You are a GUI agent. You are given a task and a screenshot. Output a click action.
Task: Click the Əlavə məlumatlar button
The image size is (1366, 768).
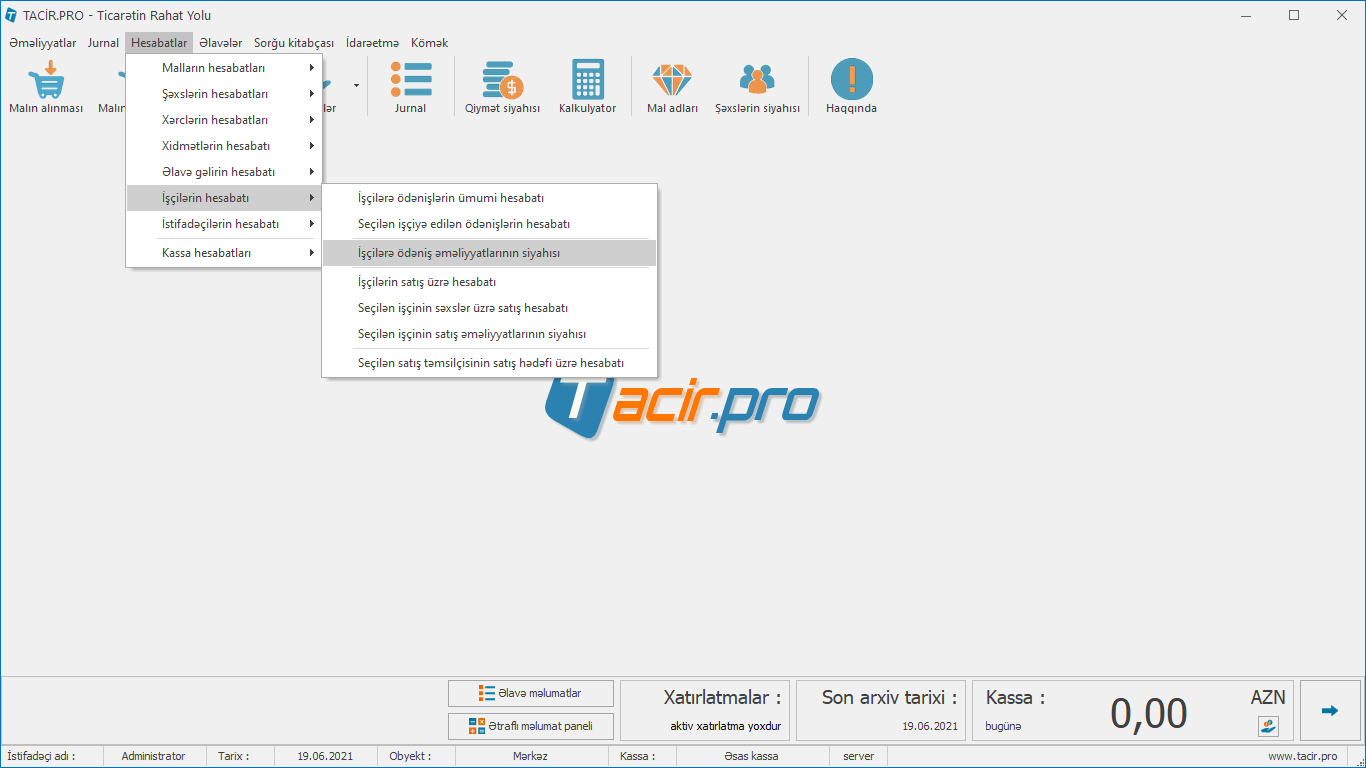pos(530,693)
